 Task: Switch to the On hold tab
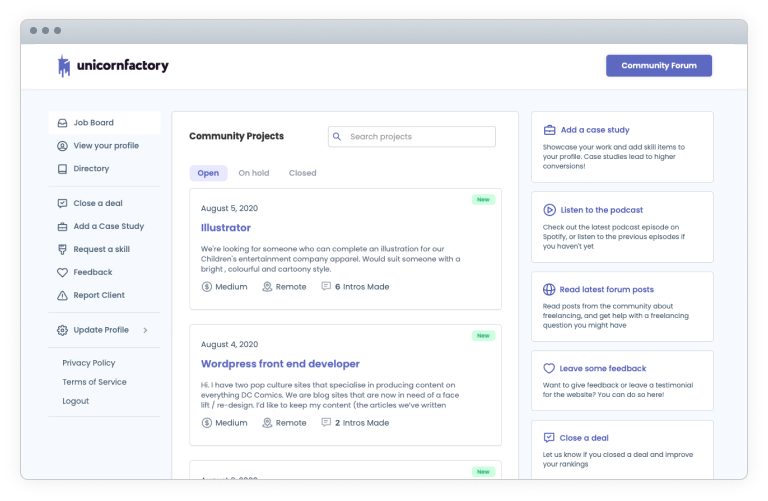(x=253, y=173)
